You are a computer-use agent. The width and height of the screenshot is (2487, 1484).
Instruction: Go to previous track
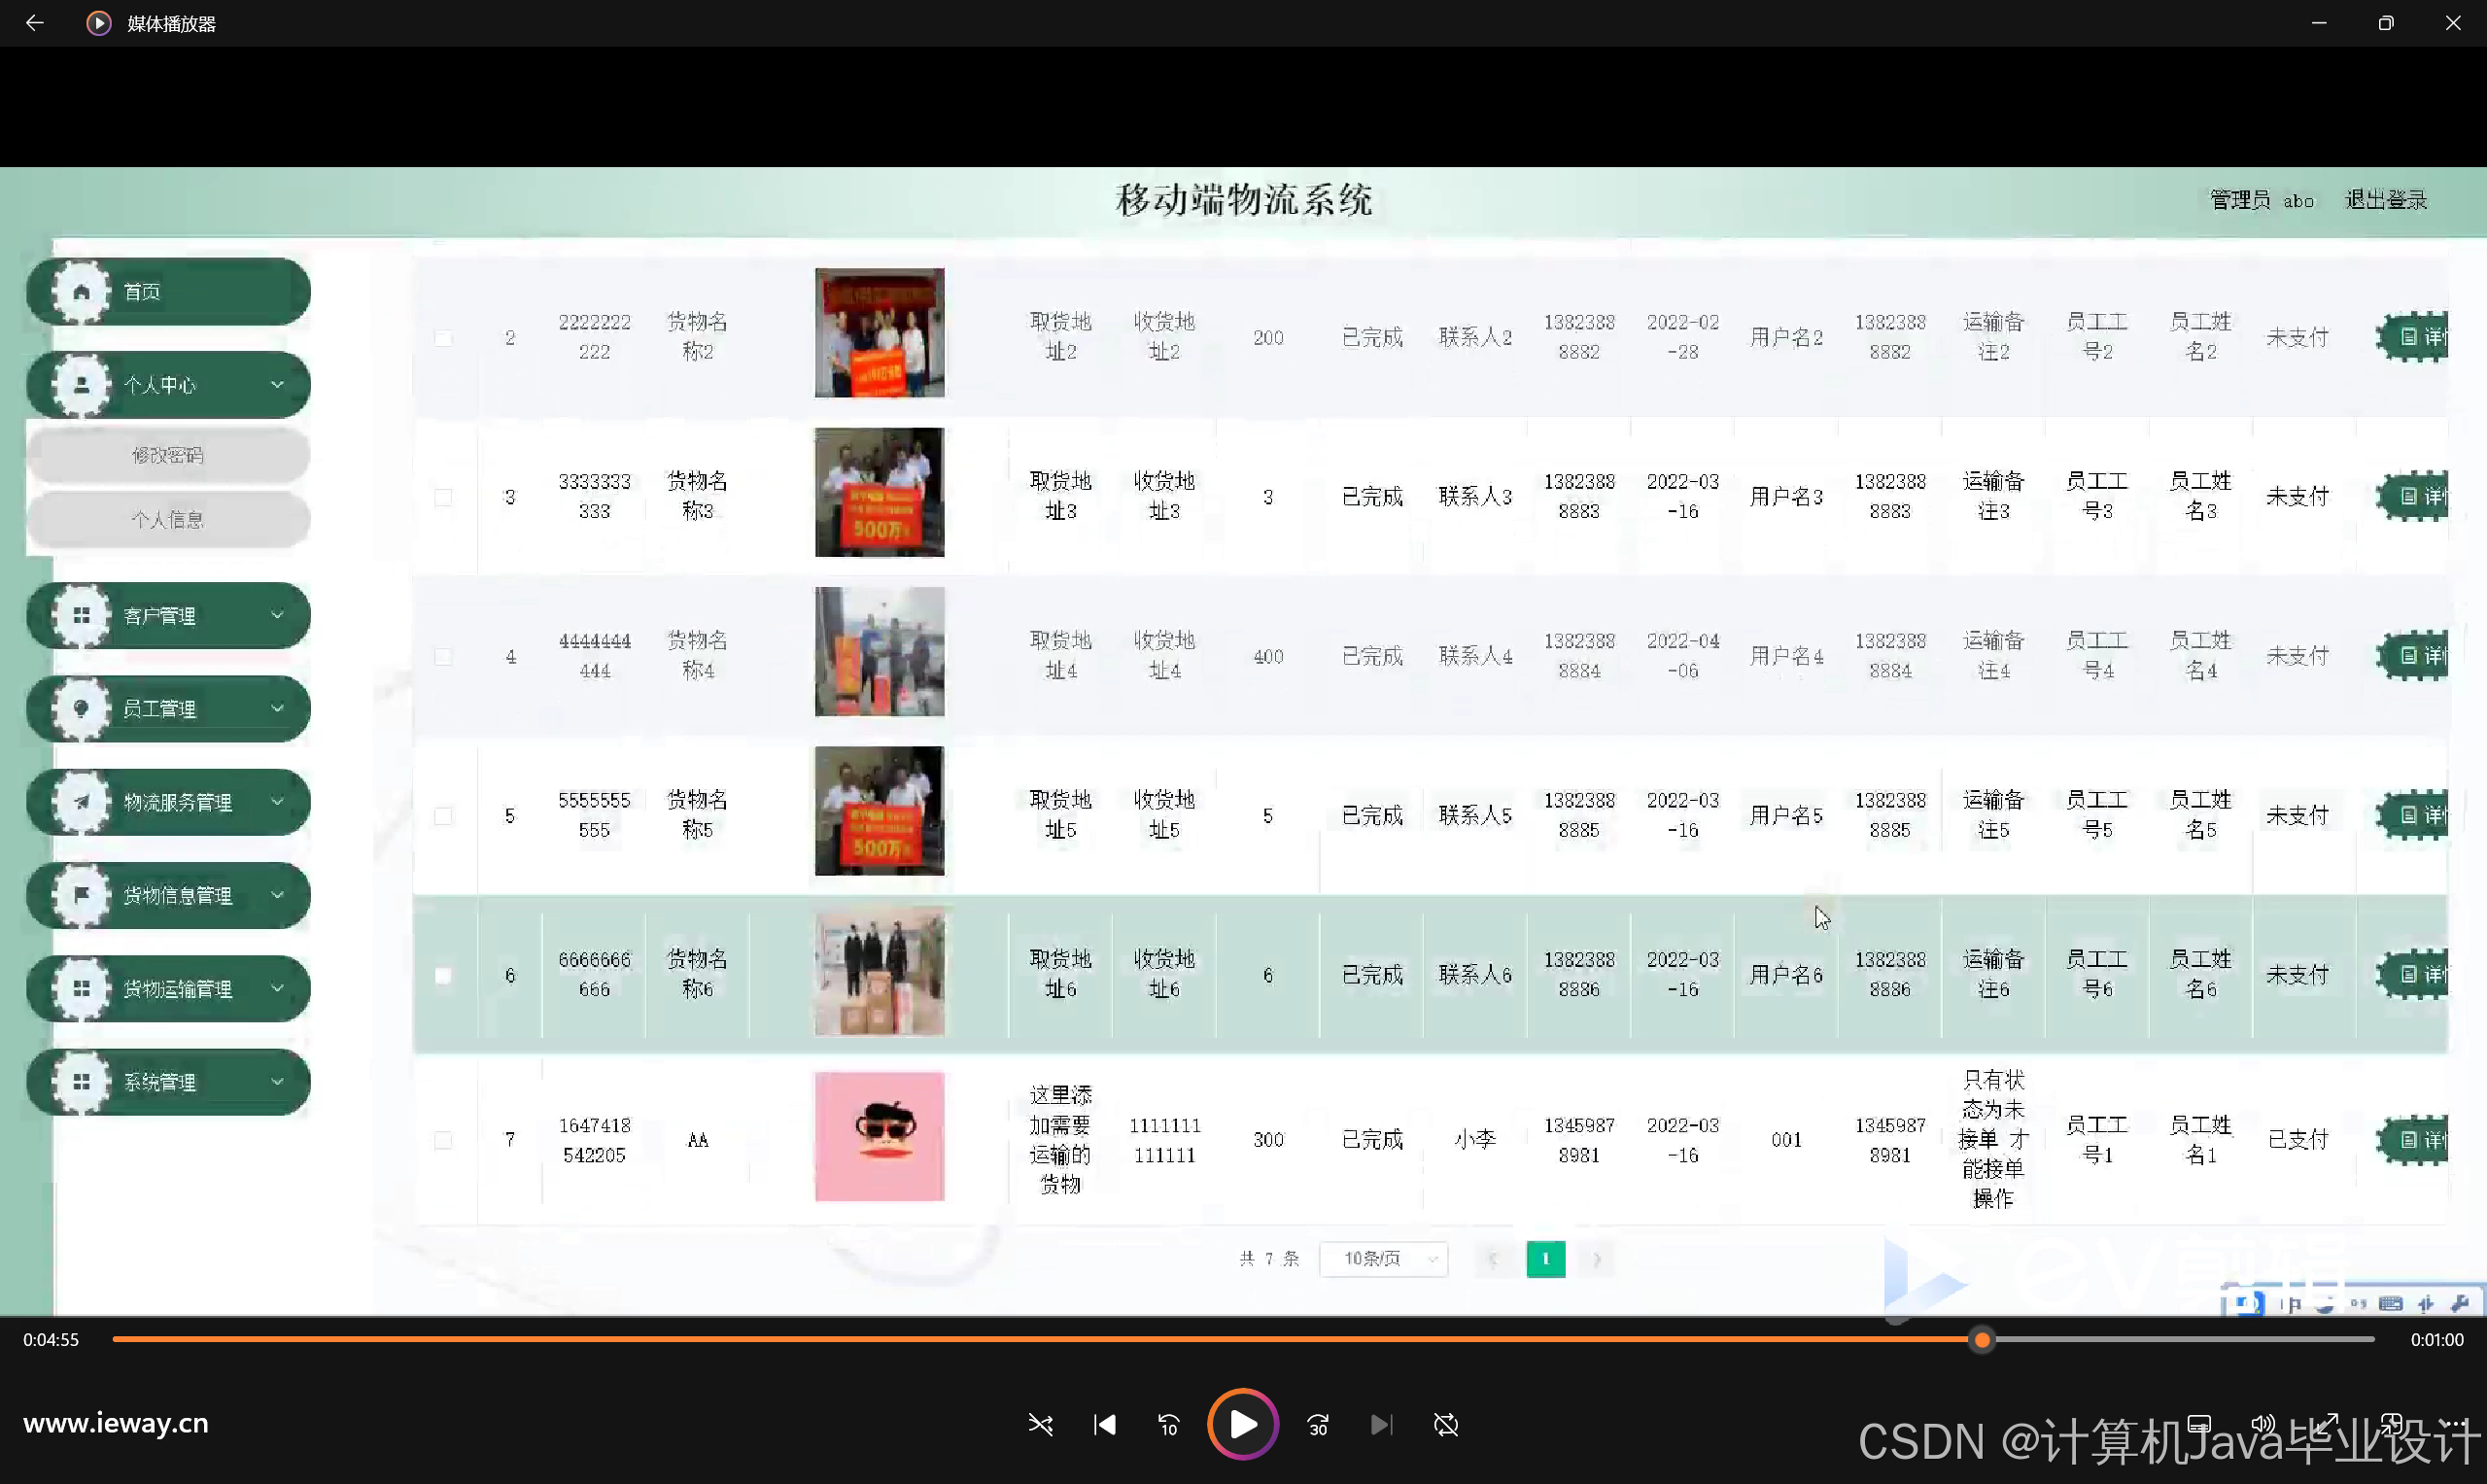point(1104,1424)
